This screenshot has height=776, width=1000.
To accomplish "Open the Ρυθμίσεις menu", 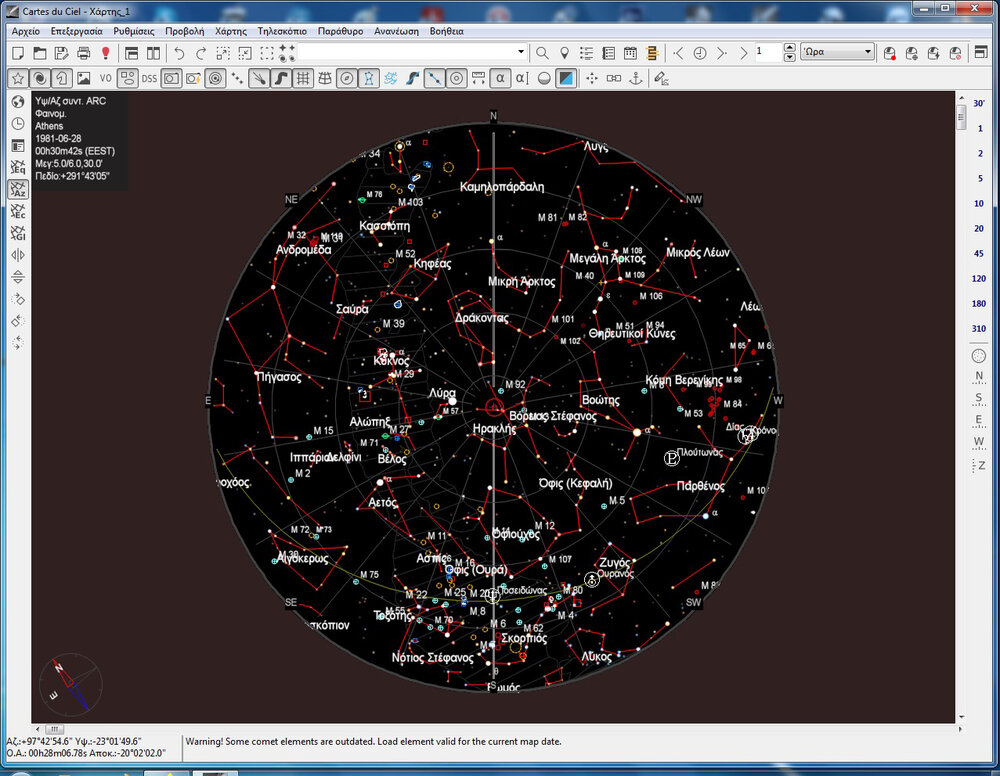I will coord(133,31).
